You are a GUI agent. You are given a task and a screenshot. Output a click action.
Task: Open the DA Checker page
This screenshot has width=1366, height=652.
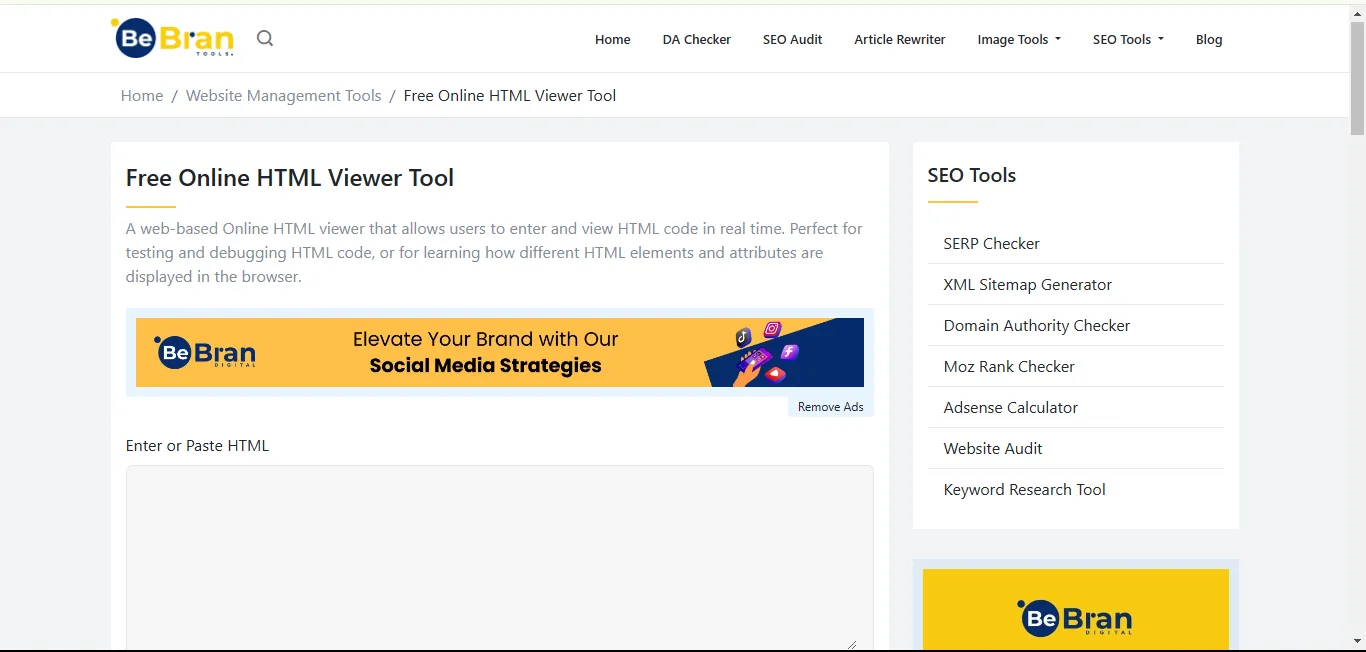(x=696, y=40)
